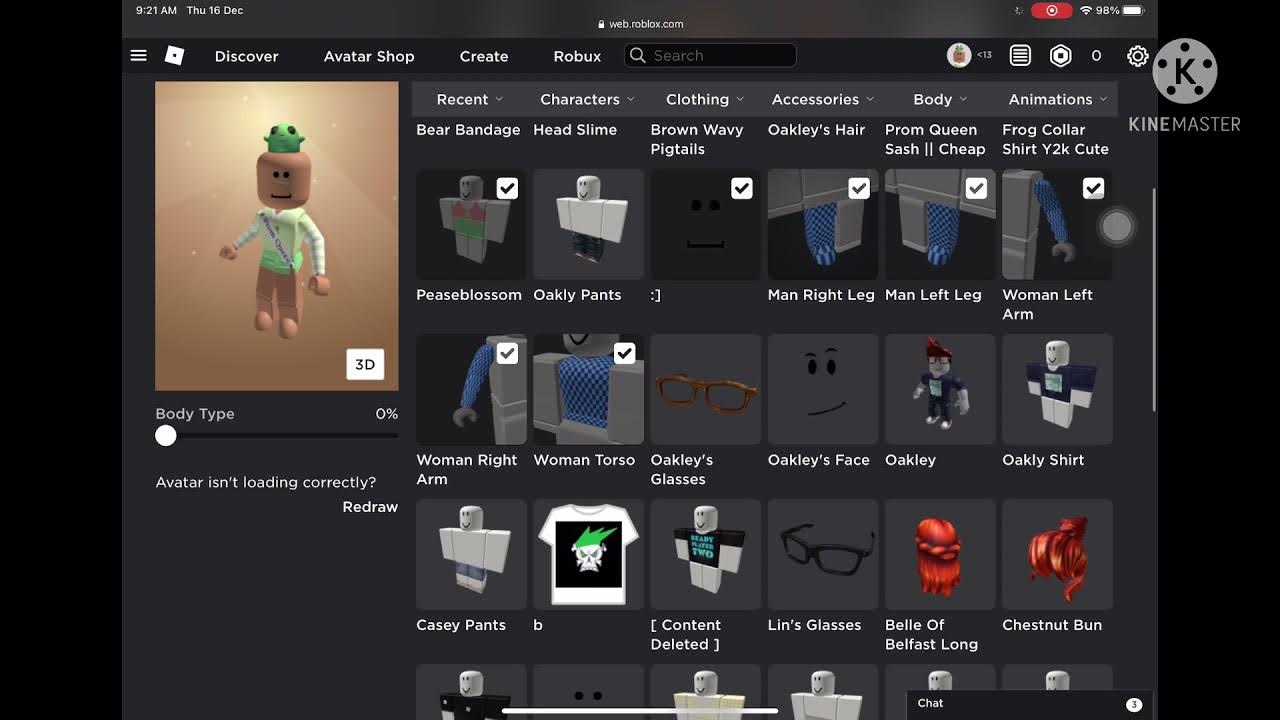Click the Frog Collar Shirt label

pyautogui.click(x=1056, y=139)
